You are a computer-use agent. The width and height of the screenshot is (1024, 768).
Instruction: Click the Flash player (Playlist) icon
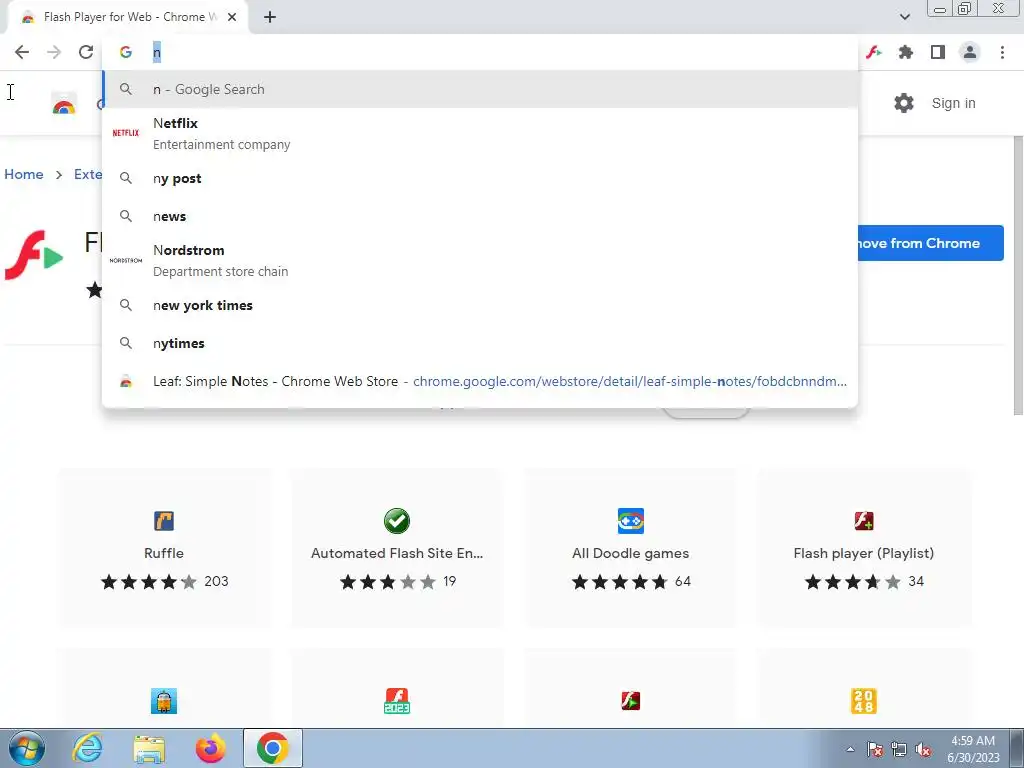pyautogui.click(x=864, y=521)
